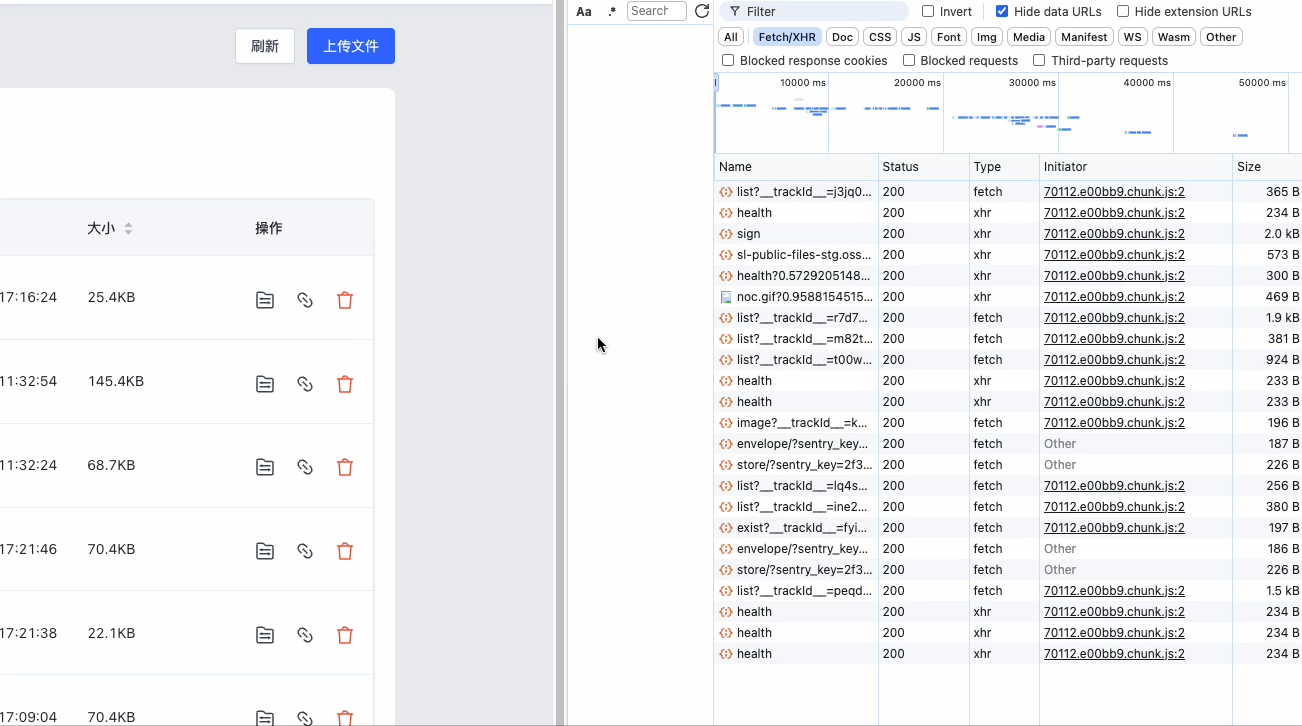Open folder icon for 68.7KB file

point(265,467)
